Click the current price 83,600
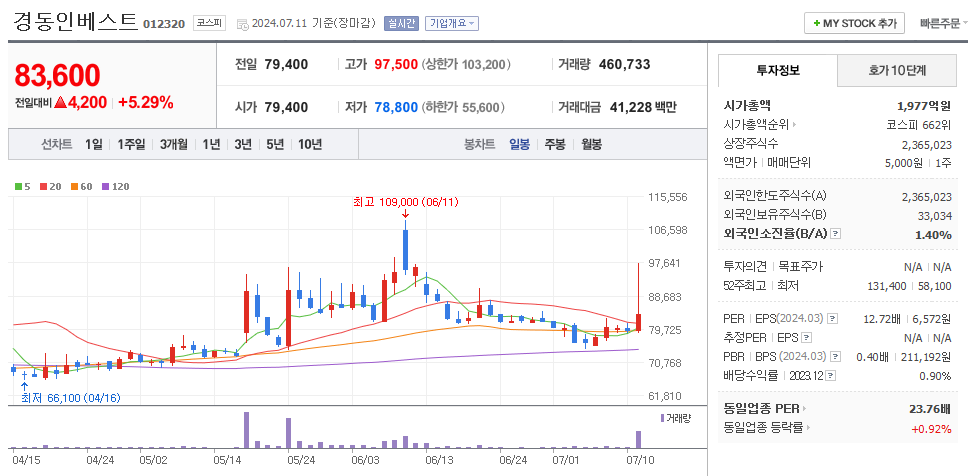Screen dimensions: 973x476 point(57,76)
